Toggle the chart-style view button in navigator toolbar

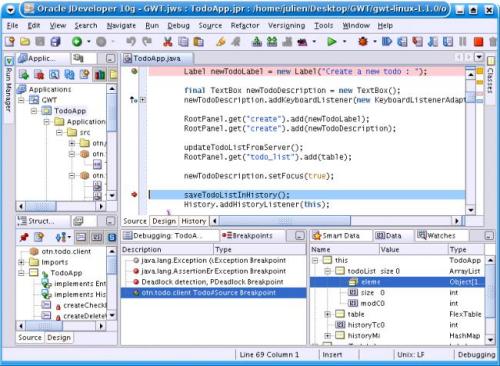tap(100, 74)
